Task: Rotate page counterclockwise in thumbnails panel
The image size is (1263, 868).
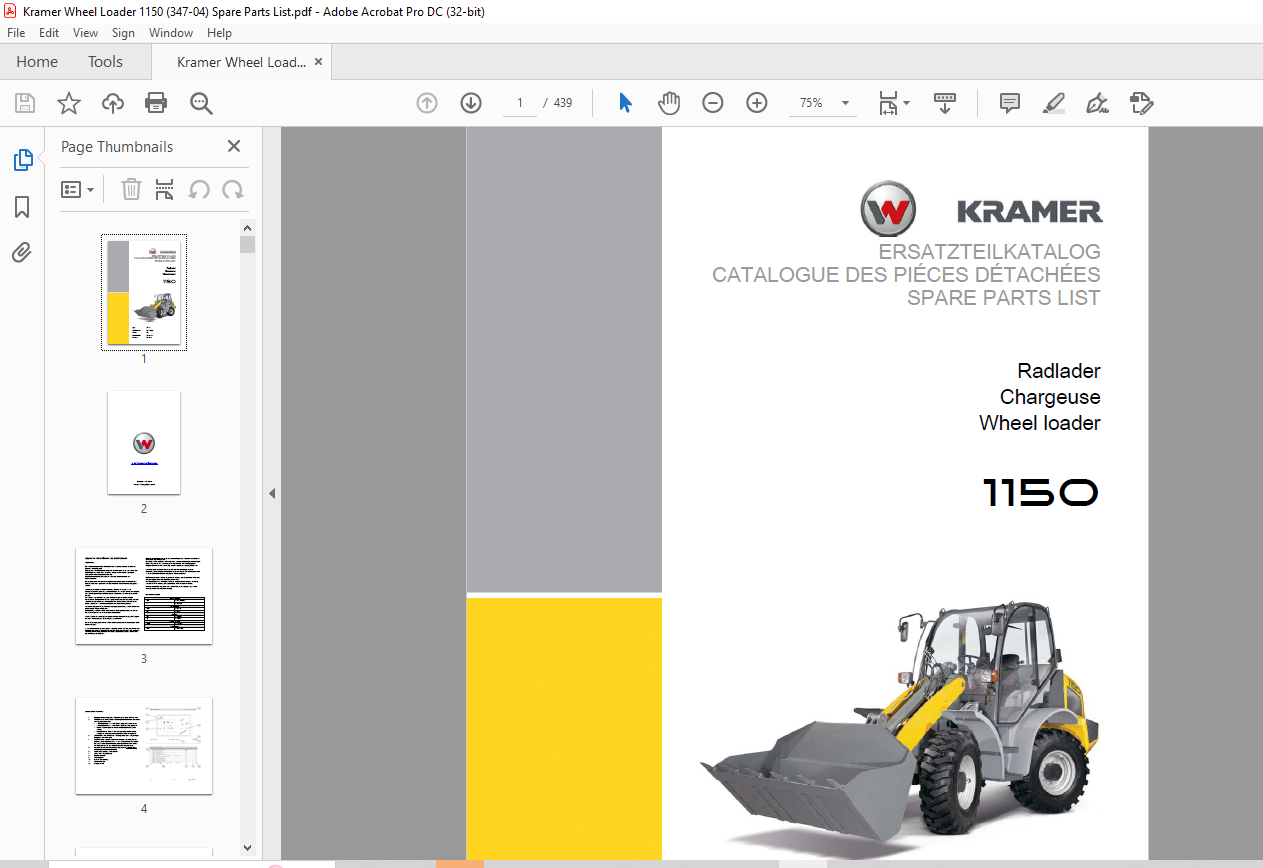Action: [x=199, y=189]
